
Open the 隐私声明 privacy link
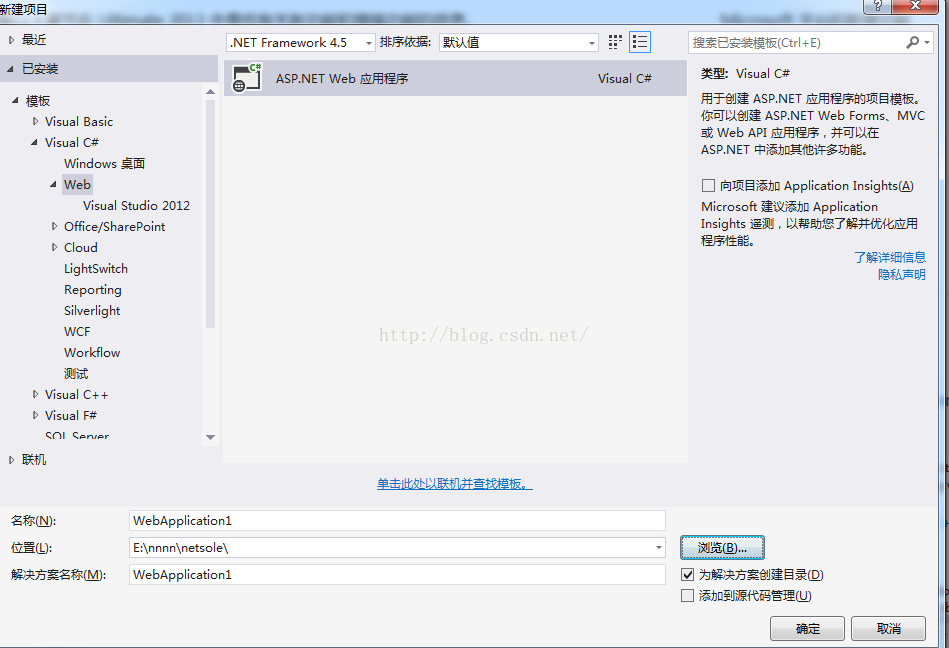click(x=902, y=275)
